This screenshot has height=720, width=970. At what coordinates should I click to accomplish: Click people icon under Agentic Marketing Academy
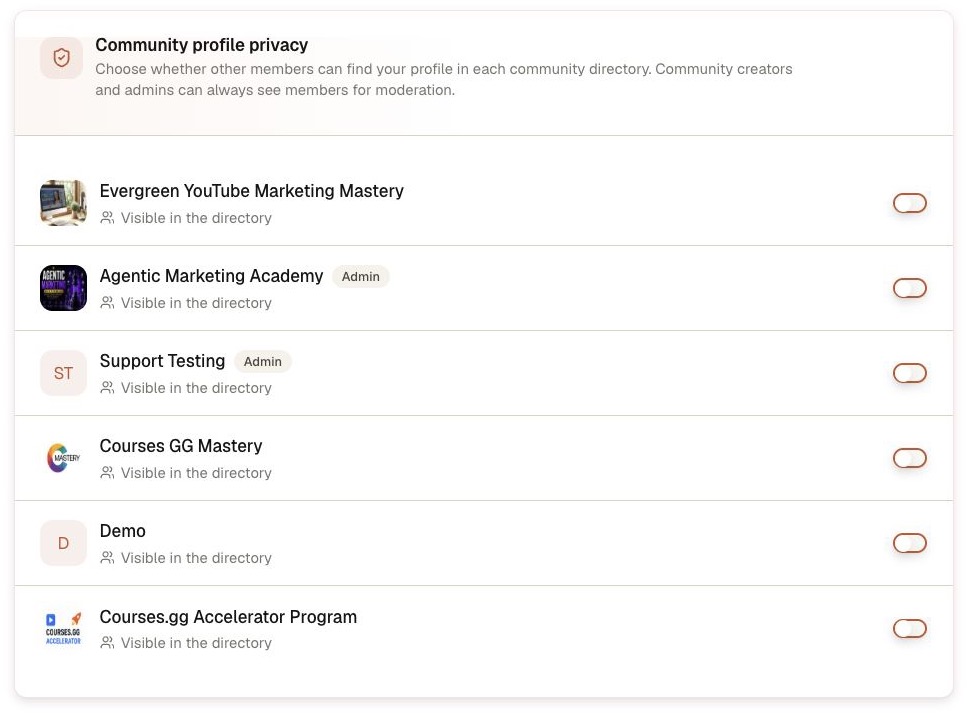[x=108, y=303]
